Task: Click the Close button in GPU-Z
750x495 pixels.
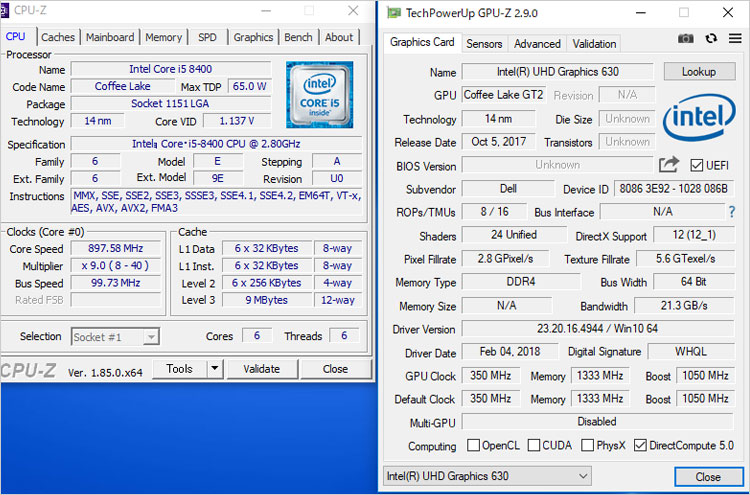Action: [x=708, y=477]
